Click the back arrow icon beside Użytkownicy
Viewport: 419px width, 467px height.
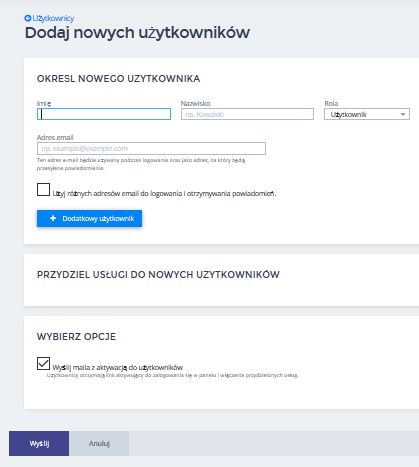[x=28, y=18]
